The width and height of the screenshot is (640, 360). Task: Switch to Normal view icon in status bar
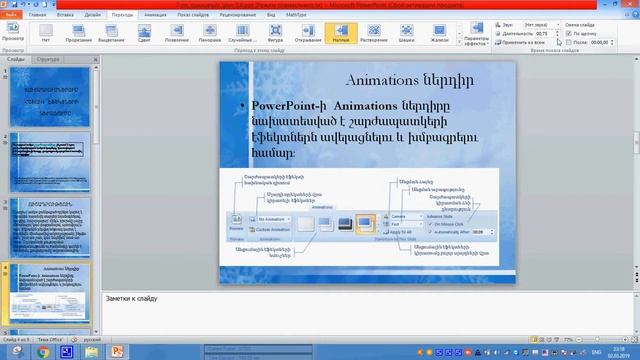pyautogui.click(x=534, y=340)
